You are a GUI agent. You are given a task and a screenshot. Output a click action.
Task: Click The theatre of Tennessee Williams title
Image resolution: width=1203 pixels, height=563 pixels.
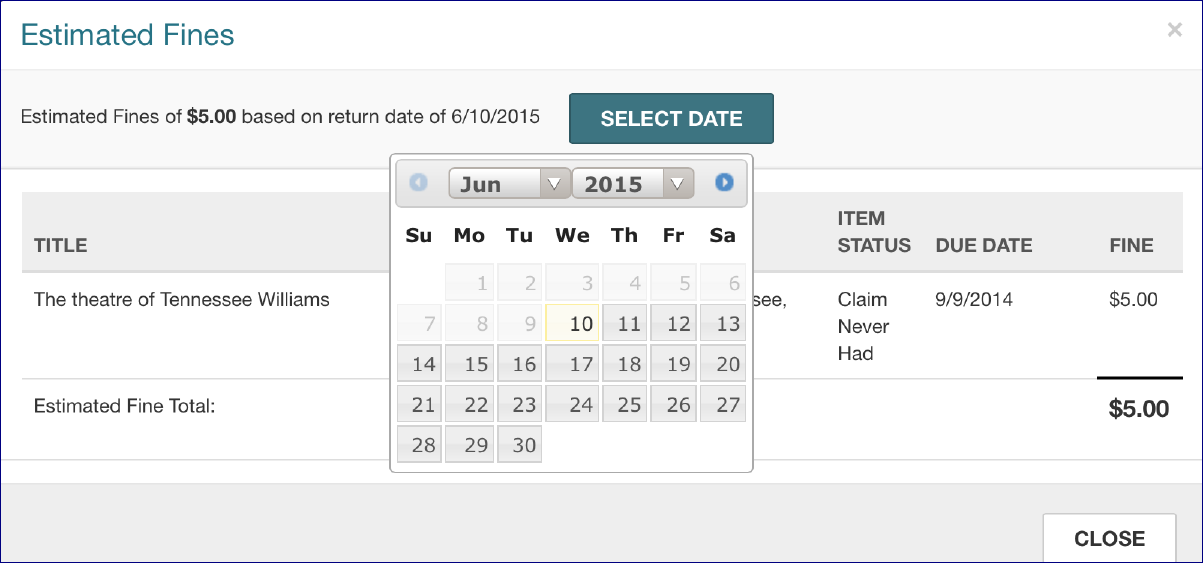[x=182, y=299]
